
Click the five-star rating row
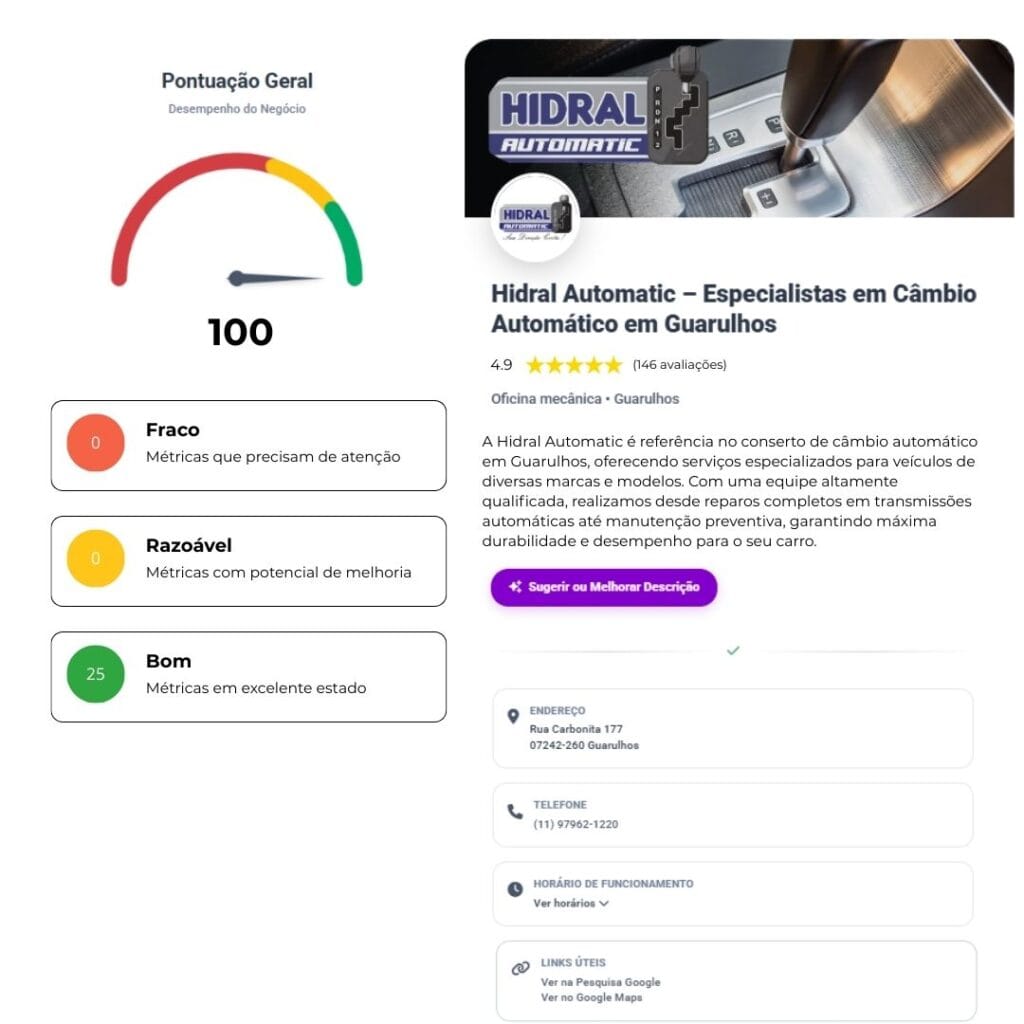click(x=574, y=365)
